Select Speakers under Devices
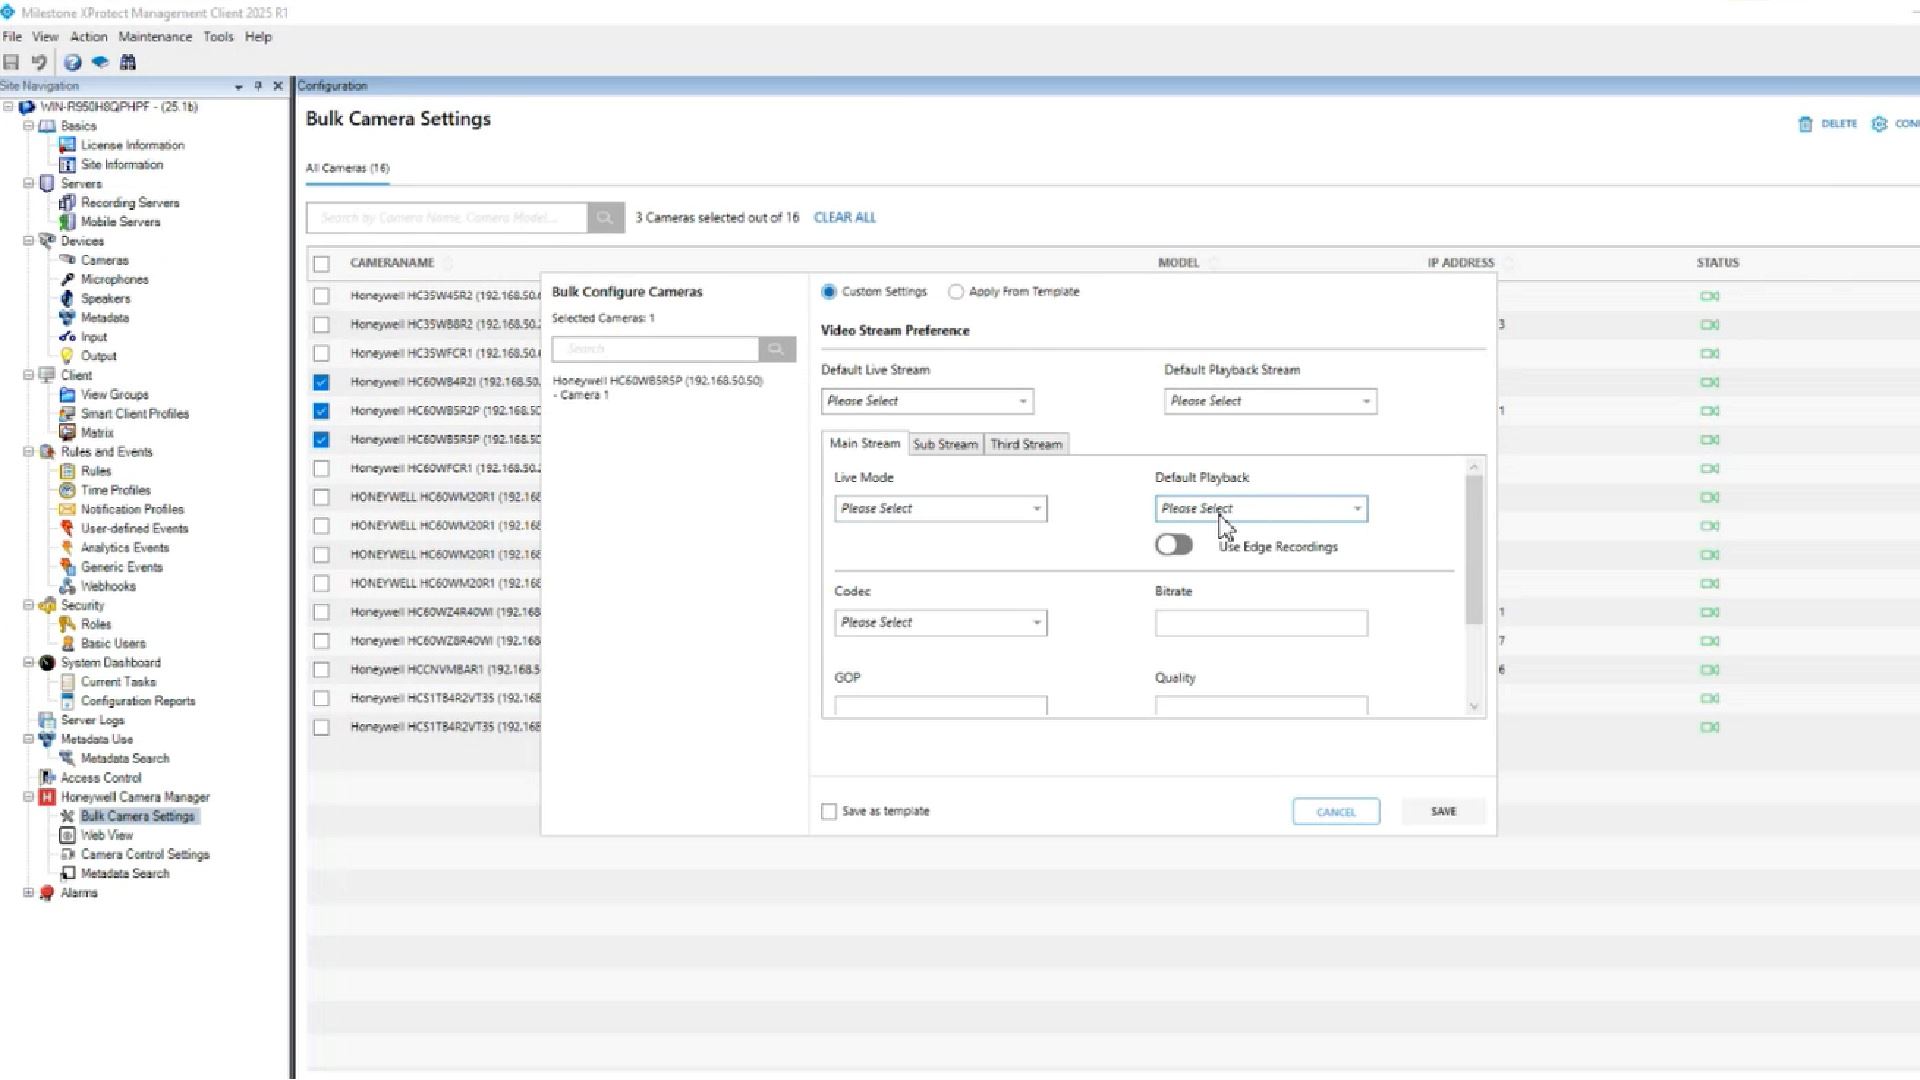The height and width of the screenshot is (1080, 1920). [105, 298]
